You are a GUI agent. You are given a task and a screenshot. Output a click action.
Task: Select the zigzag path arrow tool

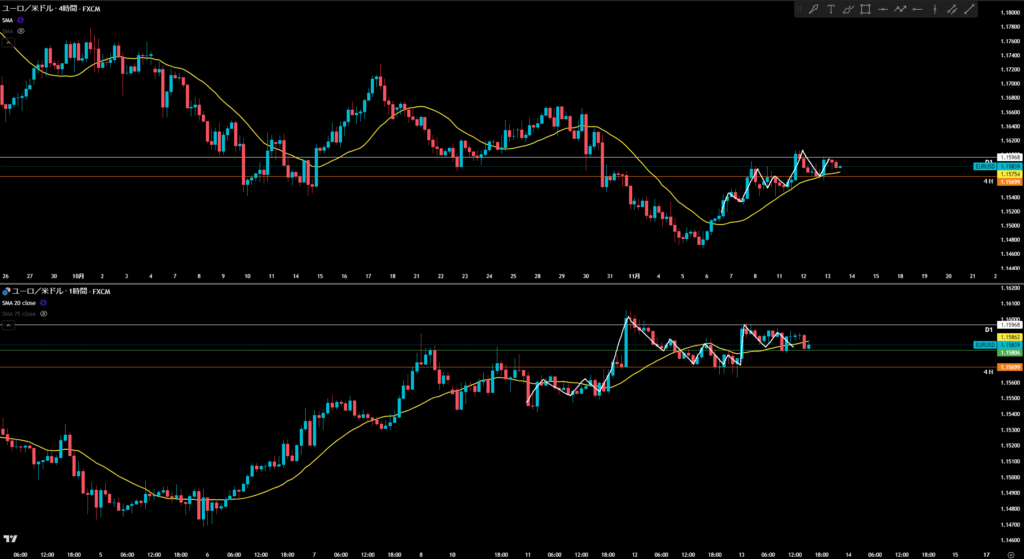coord(900,10)
